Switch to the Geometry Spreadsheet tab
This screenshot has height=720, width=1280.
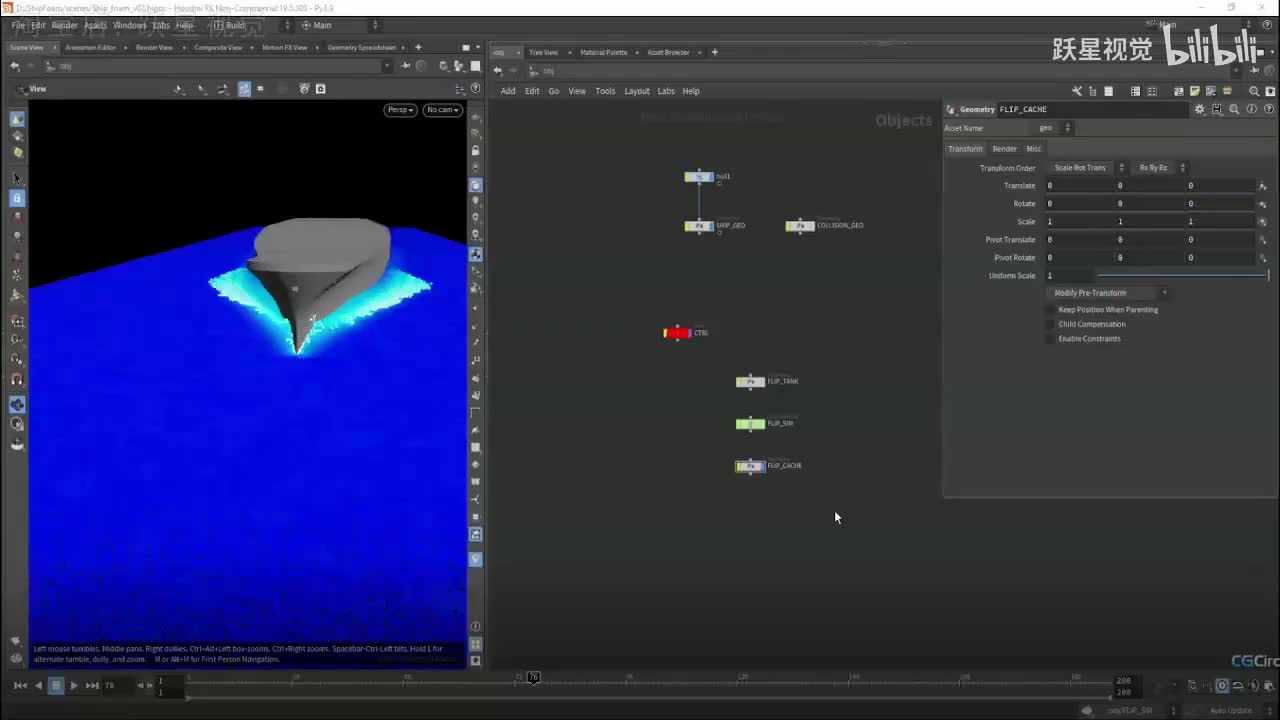click(x=362, y=47)
